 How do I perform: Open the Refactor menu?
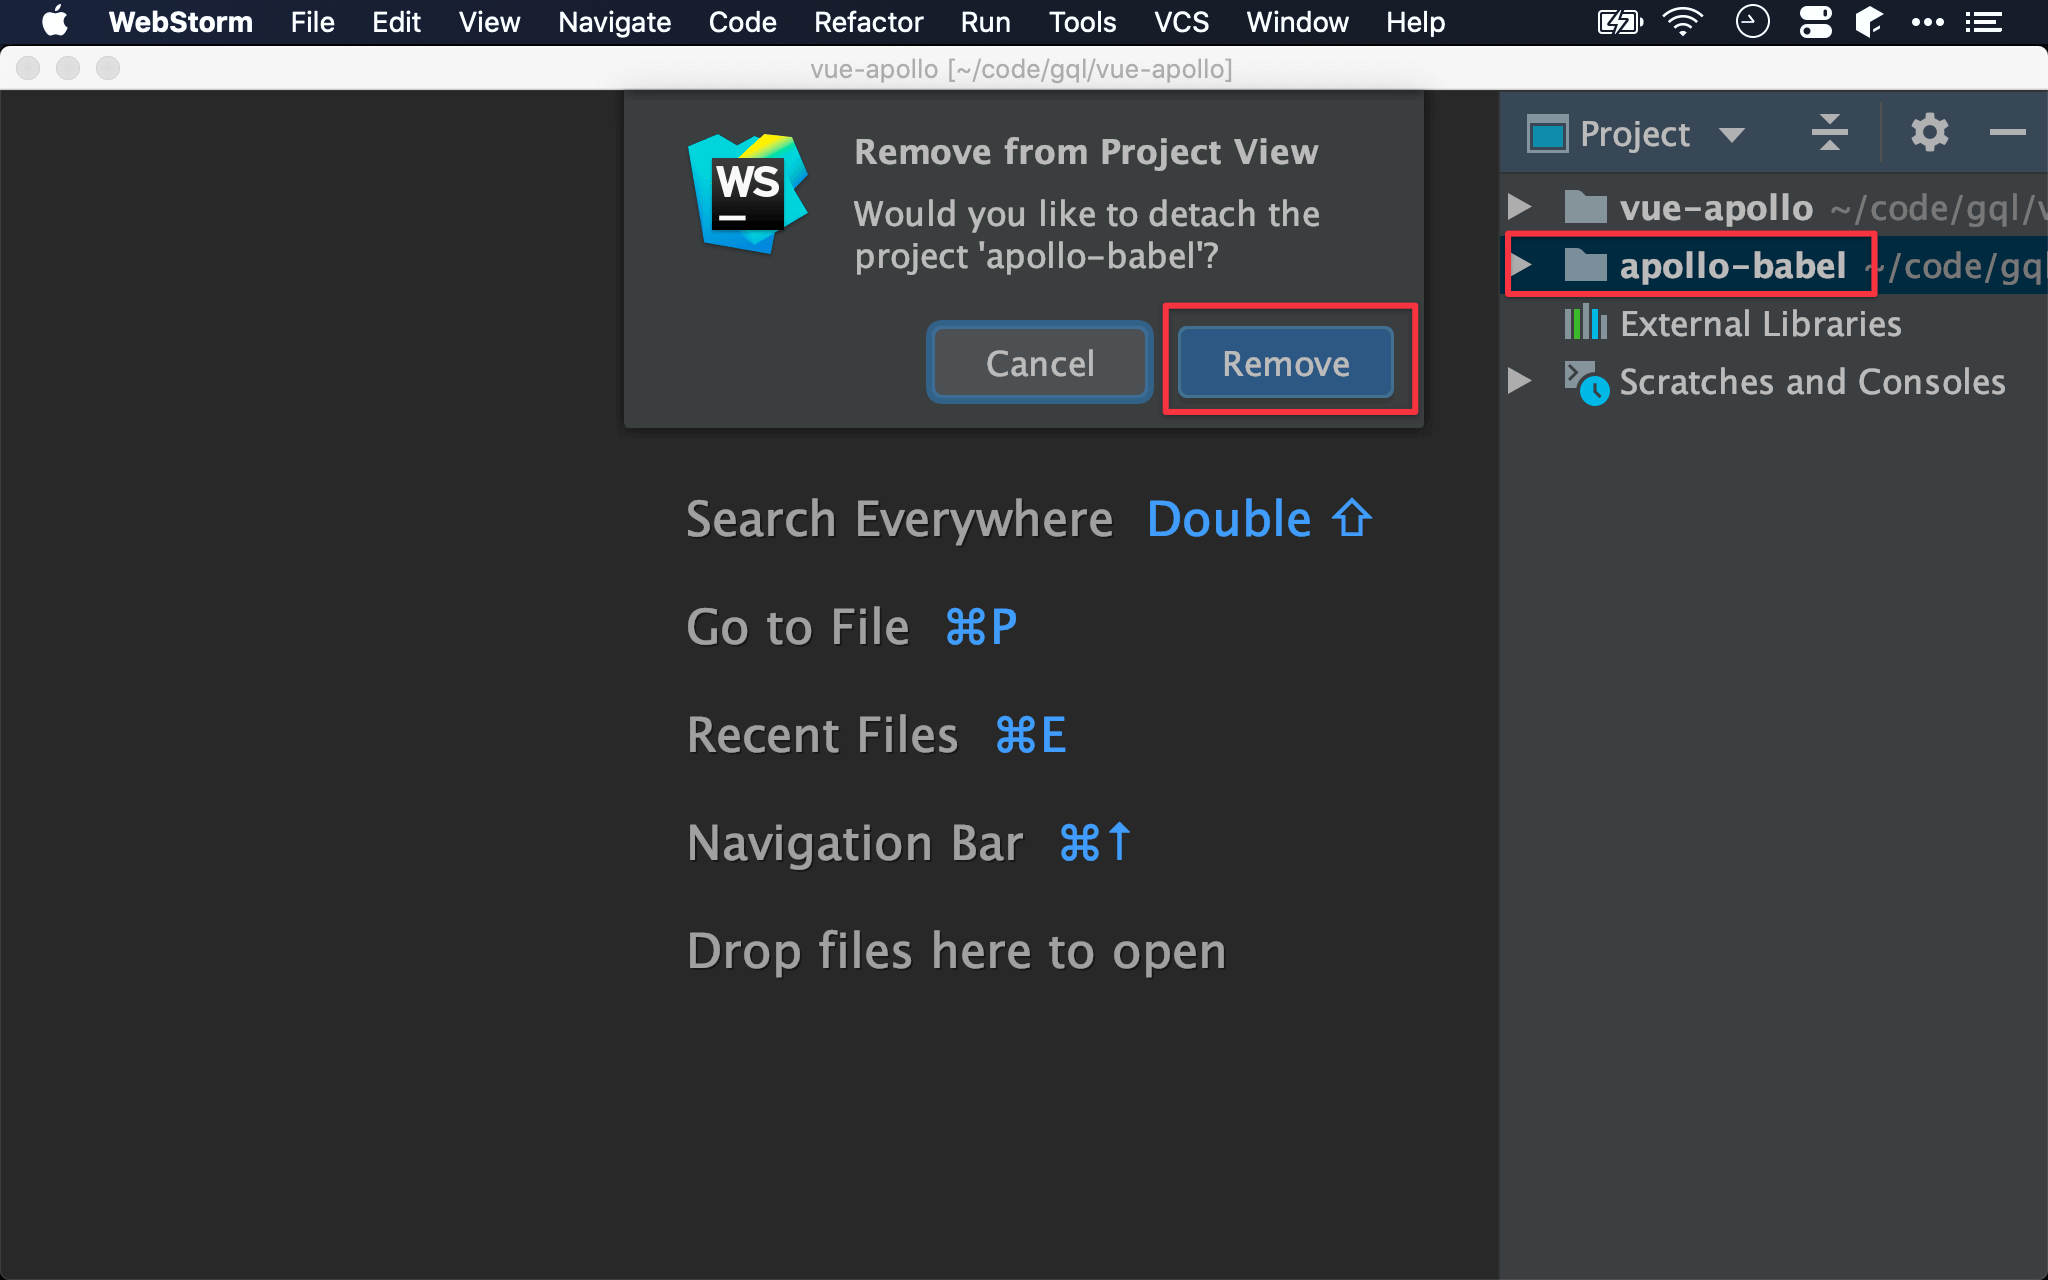pyautogui.click(x=868, y=22)
